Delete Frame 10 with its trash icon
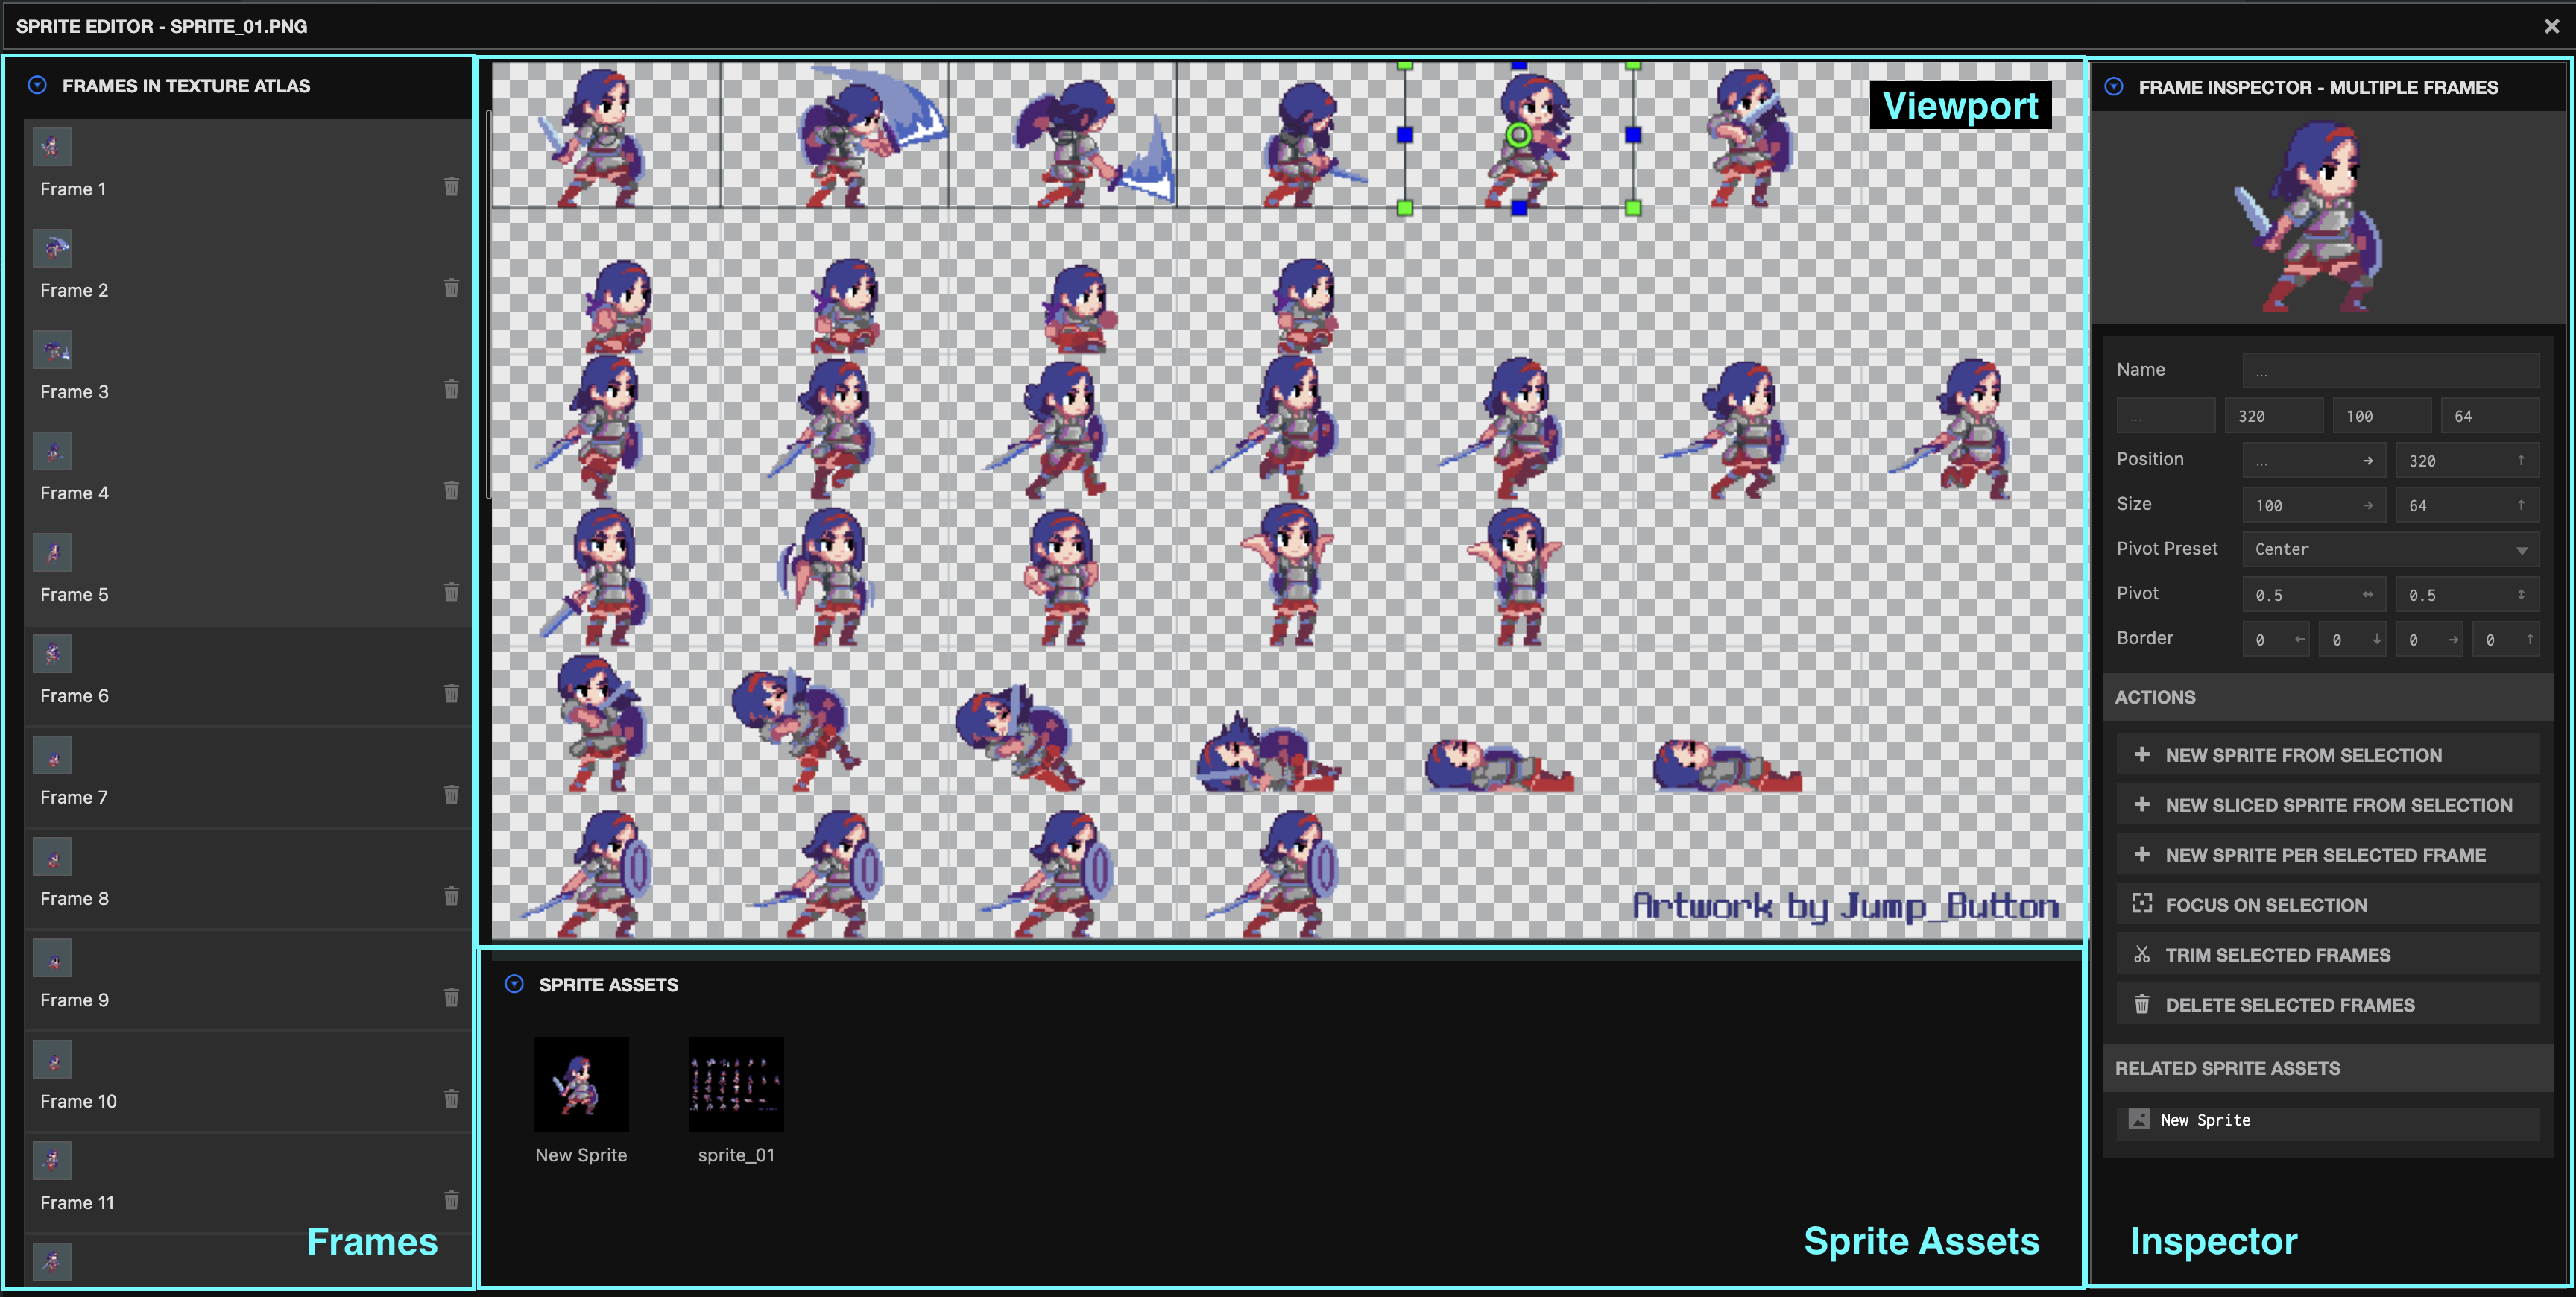Image resolution: width=2576 pixels, height=1297 pixels. (x=451, y=1099)
